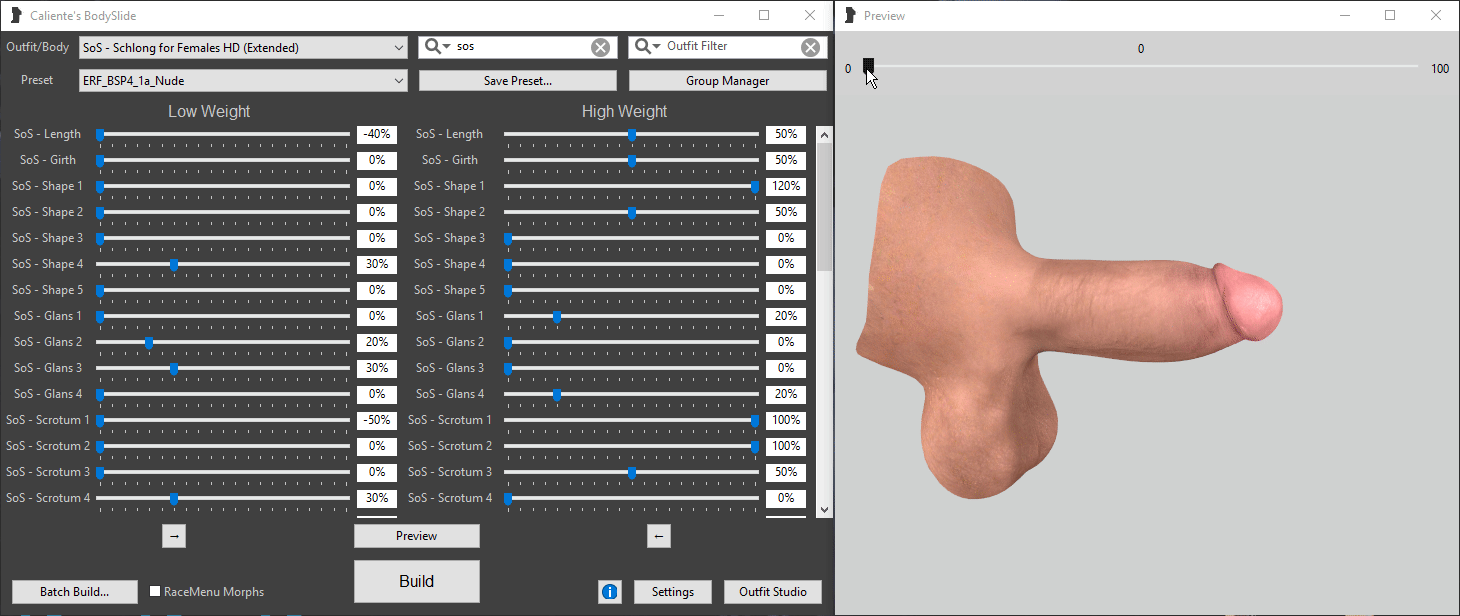
Task: Click the large Build button
Action: click(x=417, y=581)
